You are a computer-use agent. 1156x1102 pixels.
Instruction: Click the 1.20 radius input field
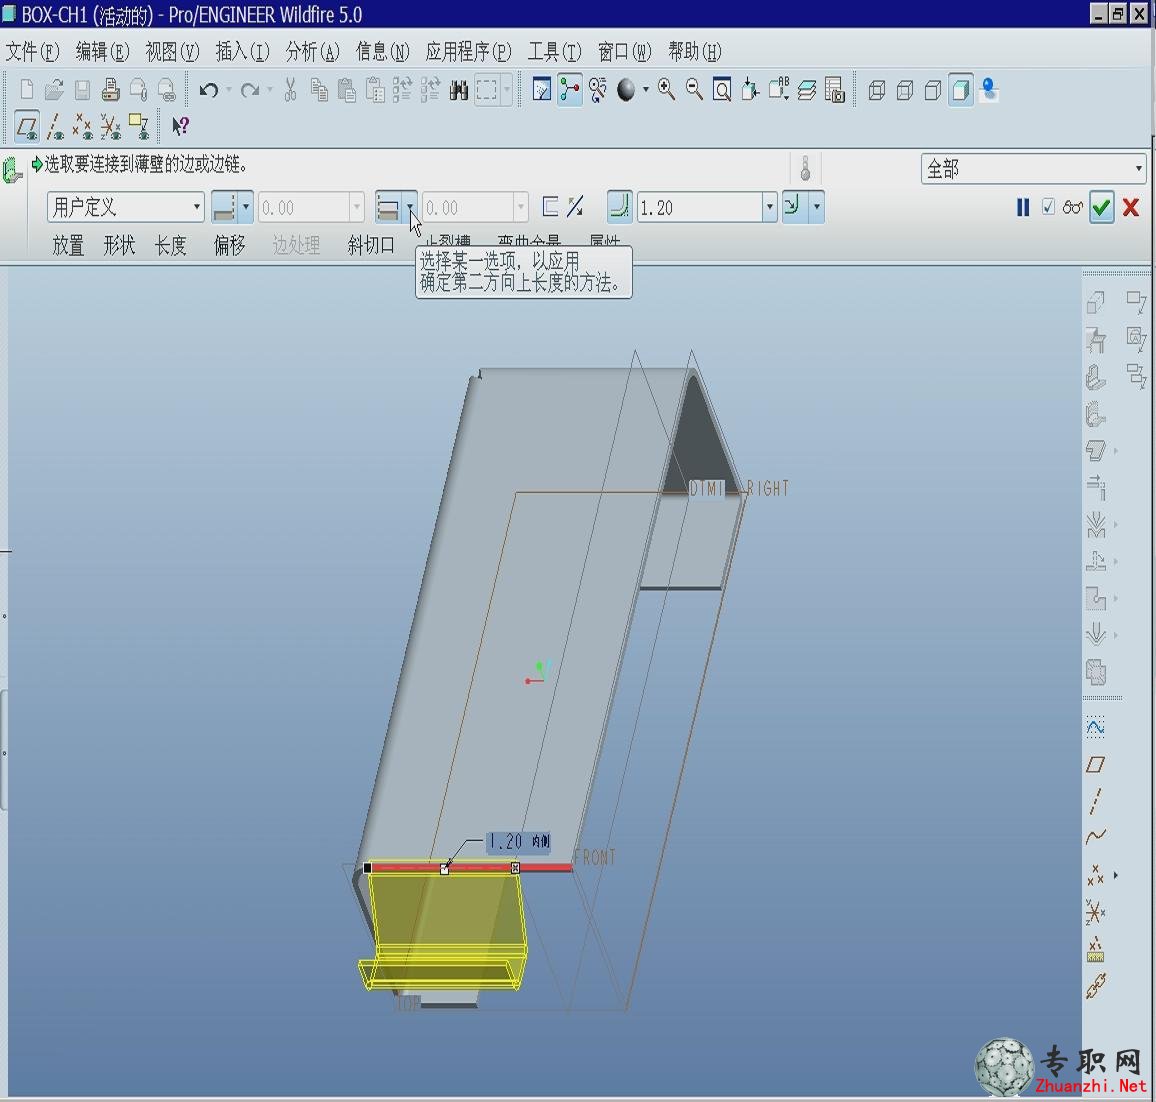click(700, 207)
